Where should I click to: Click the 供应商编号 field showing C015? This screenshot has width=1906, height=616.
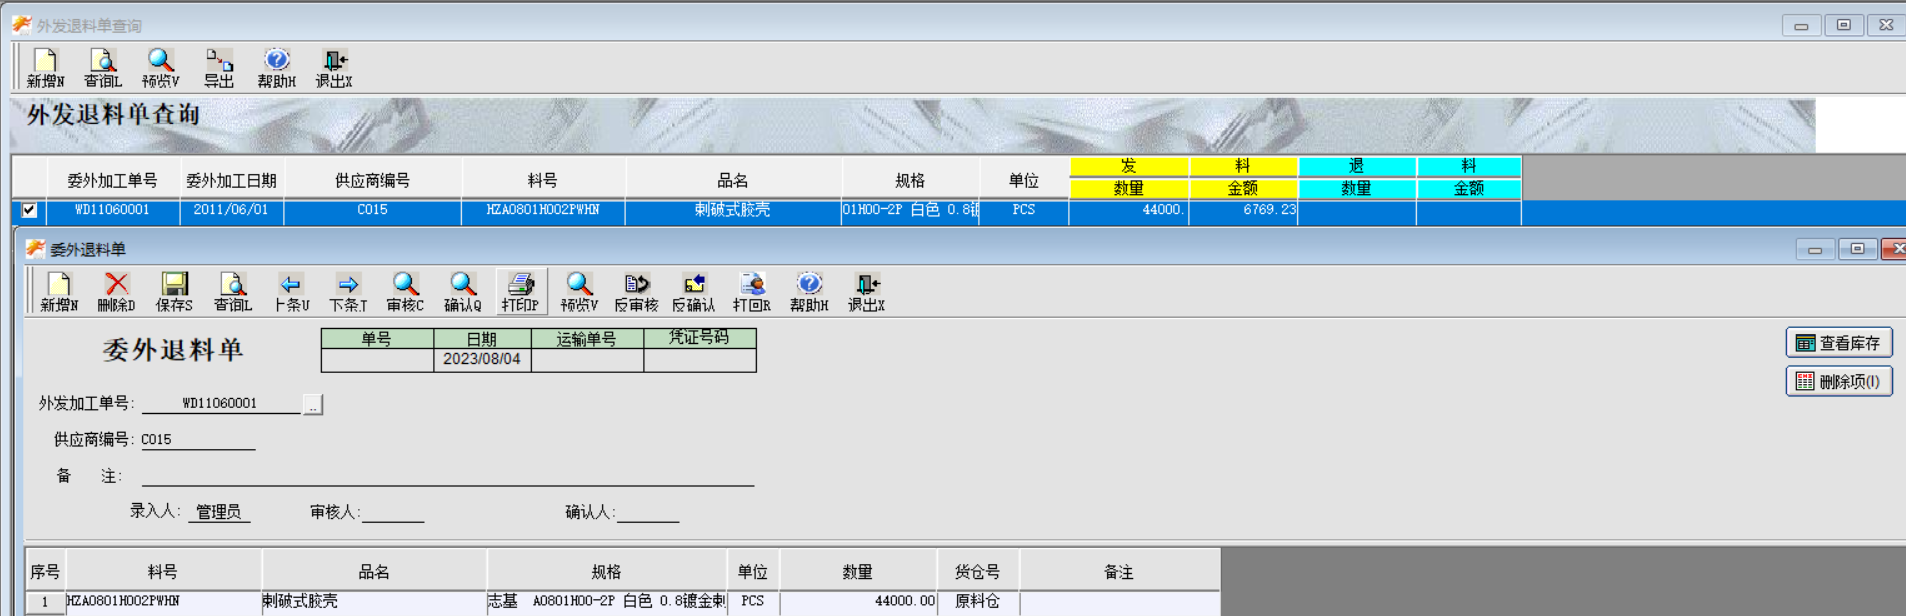coord(198,439)
